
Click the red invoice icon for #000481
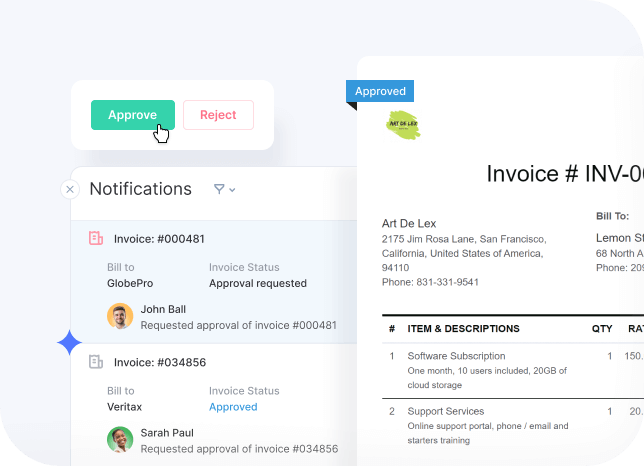(96, 239)
